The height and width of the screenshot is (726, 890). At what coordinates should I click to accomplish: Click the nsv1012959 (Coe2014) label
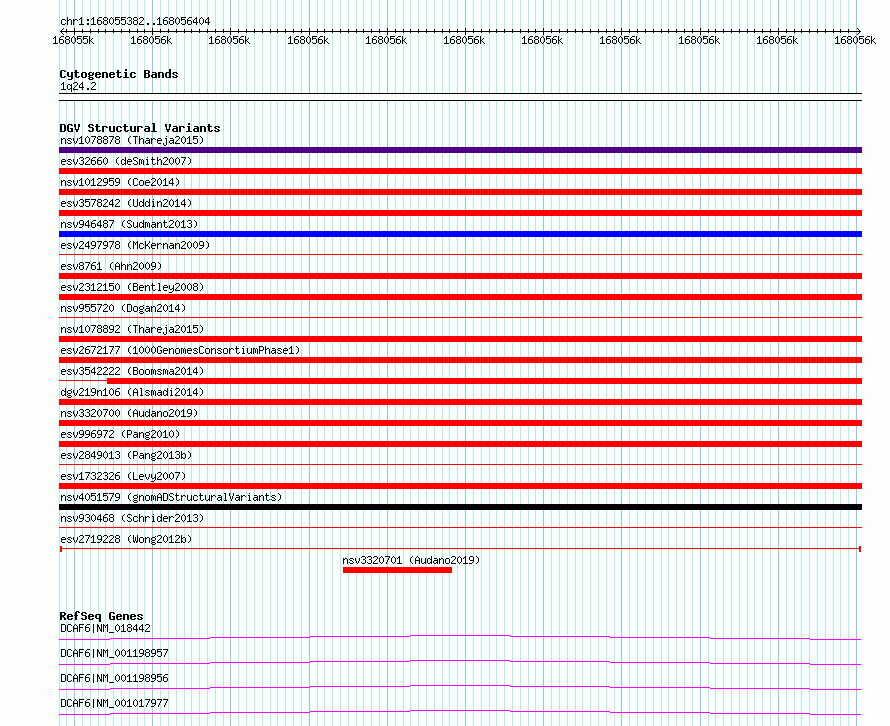click(x=120, y=182)
